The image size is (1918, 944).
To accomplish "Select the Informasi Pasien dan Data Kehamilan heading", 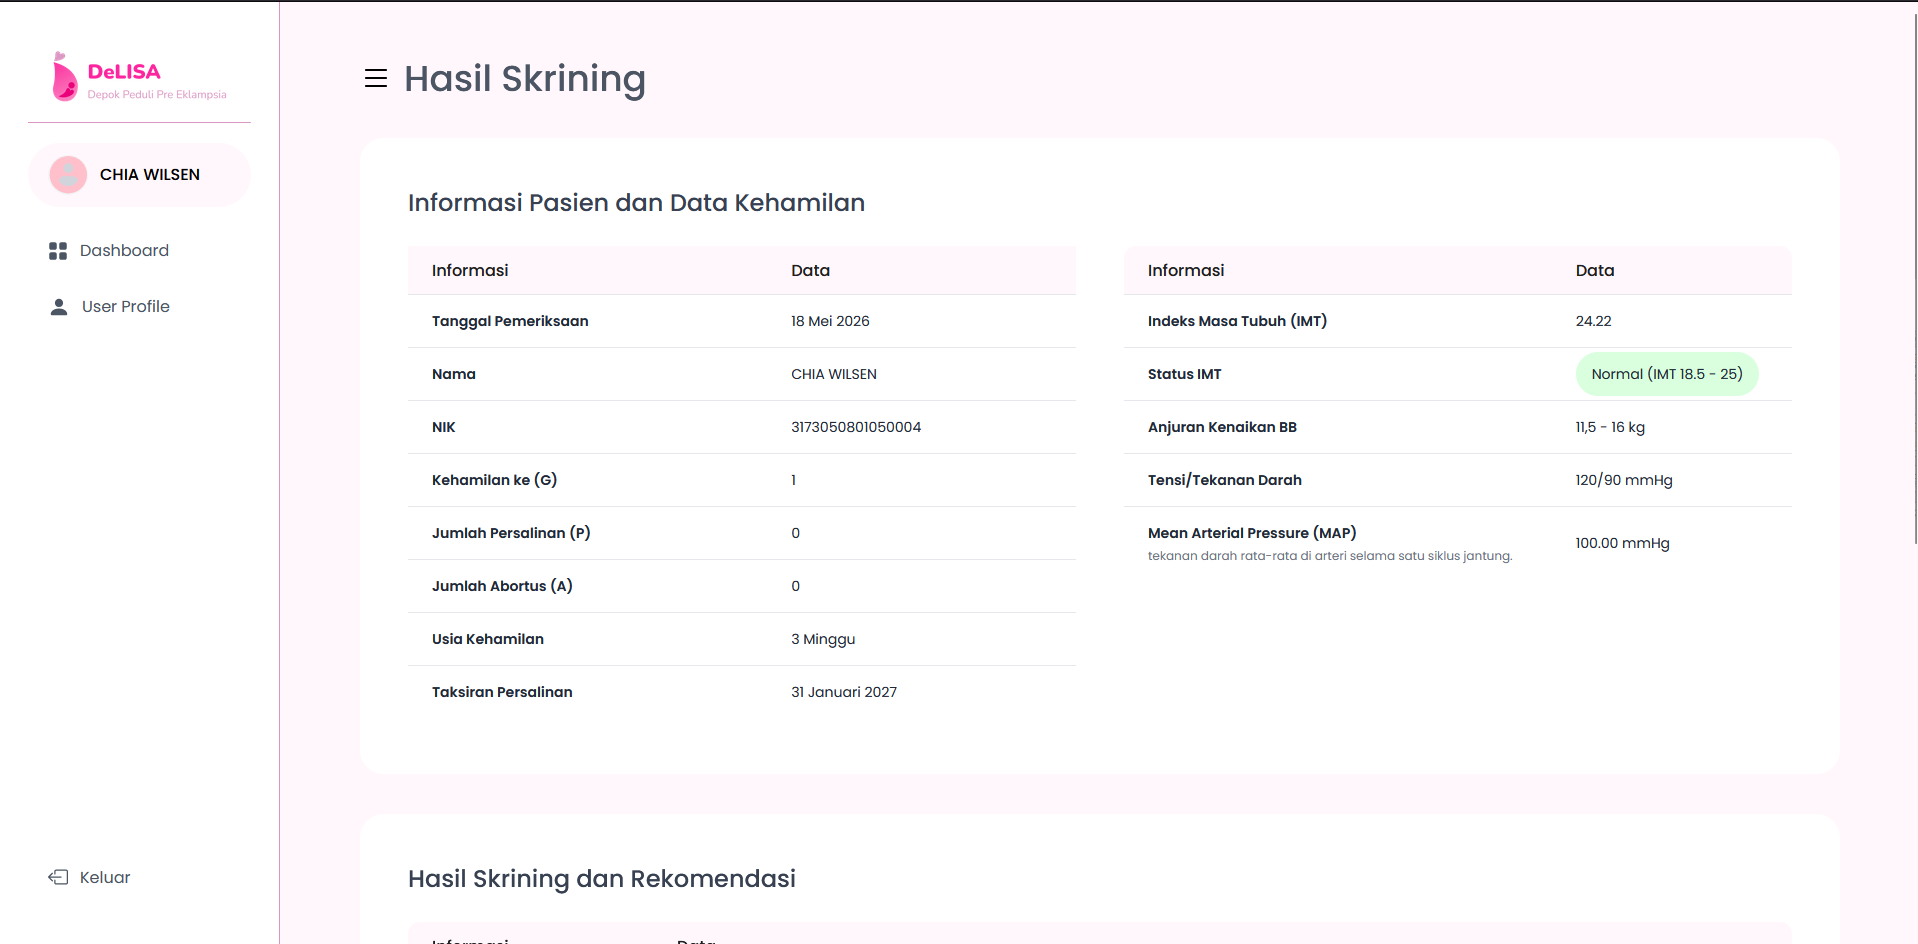I will [636, 202].
